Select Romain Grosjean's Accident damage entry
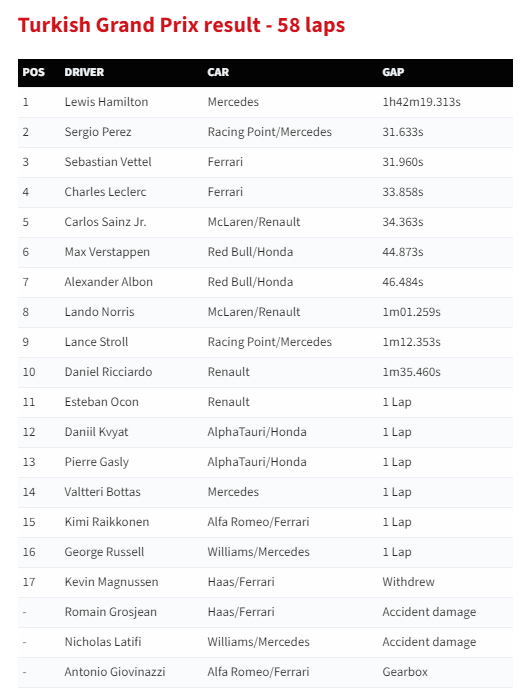525x692 pixels. (x=429, y=612)
